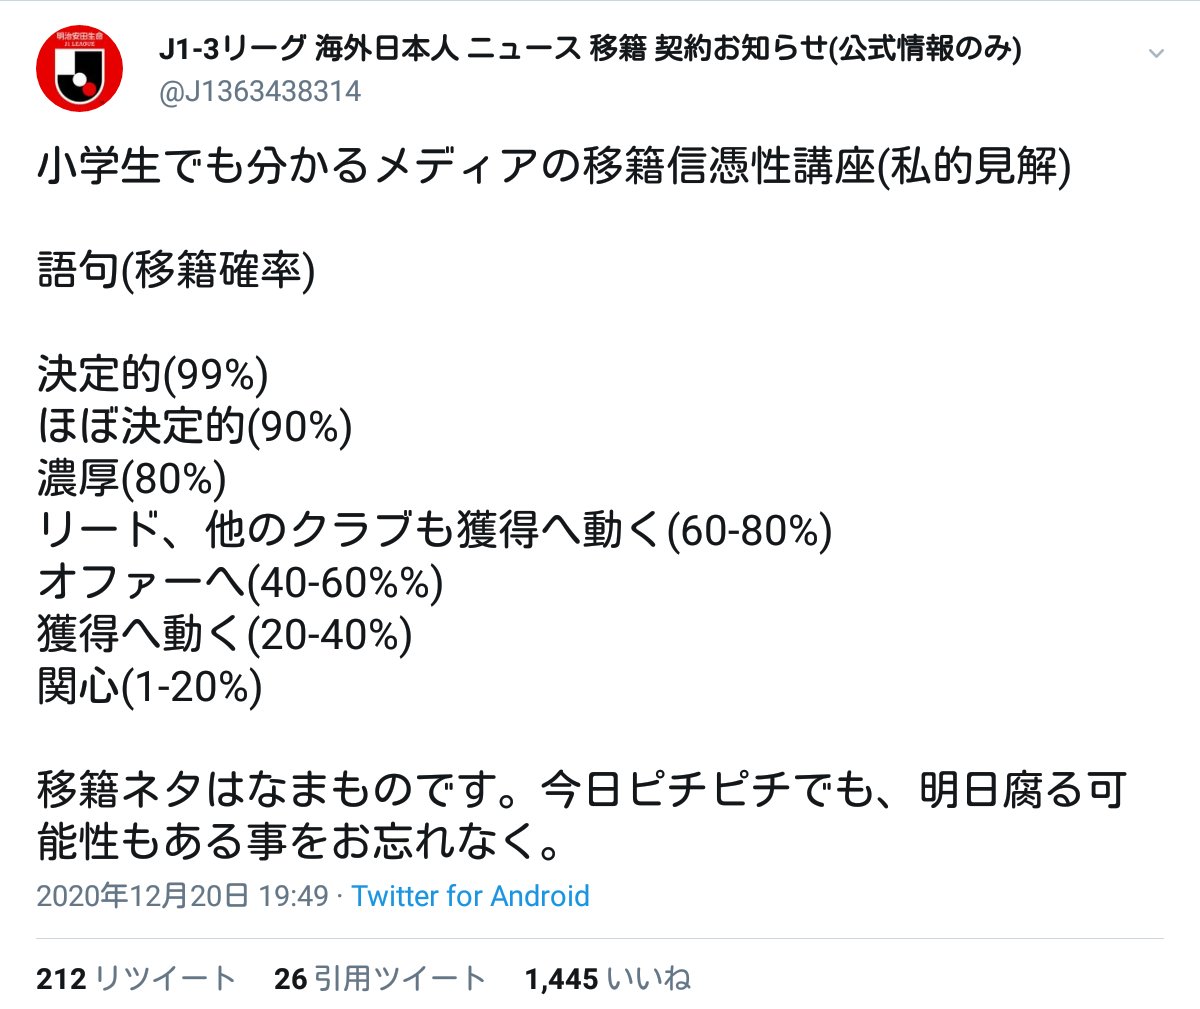Open the Twitter for Android source link

(x=470, y=895)
